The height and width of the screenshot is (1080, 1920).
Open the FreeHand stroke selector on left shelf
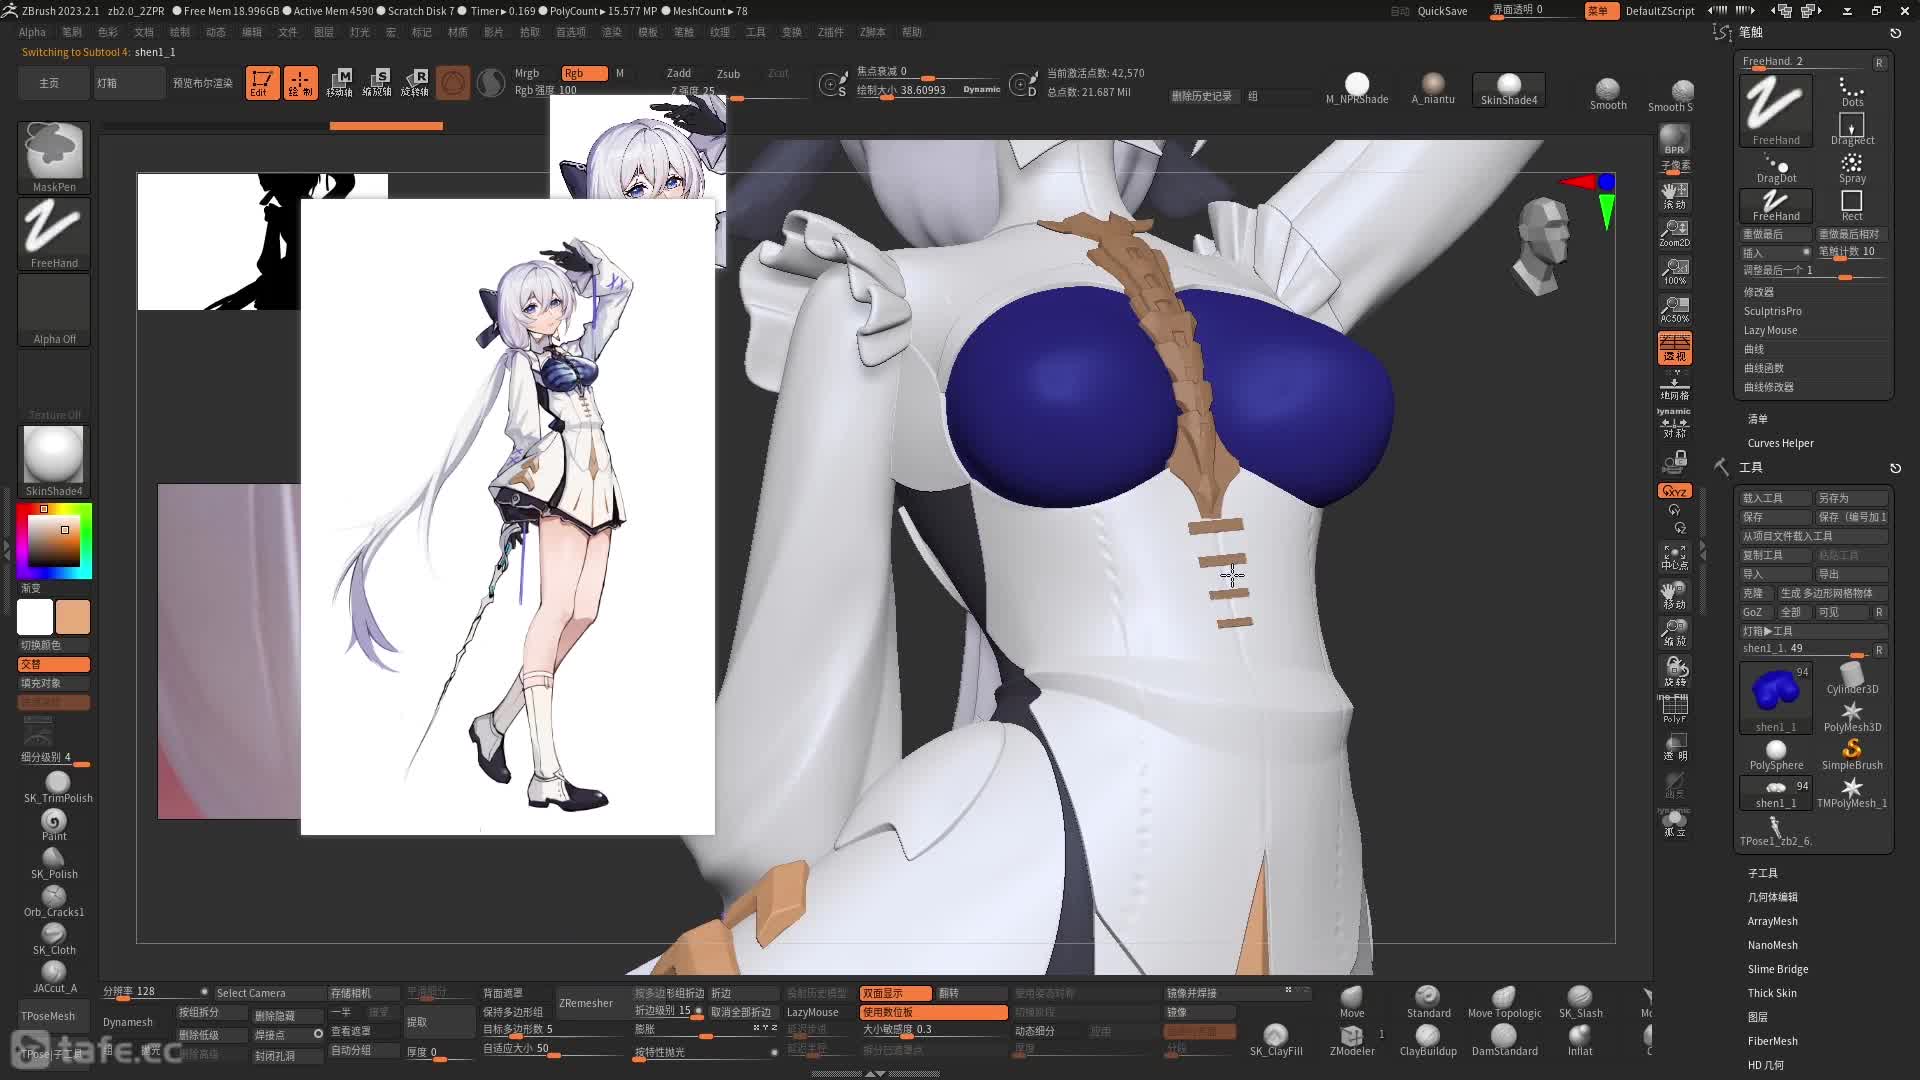coord(54,233)
